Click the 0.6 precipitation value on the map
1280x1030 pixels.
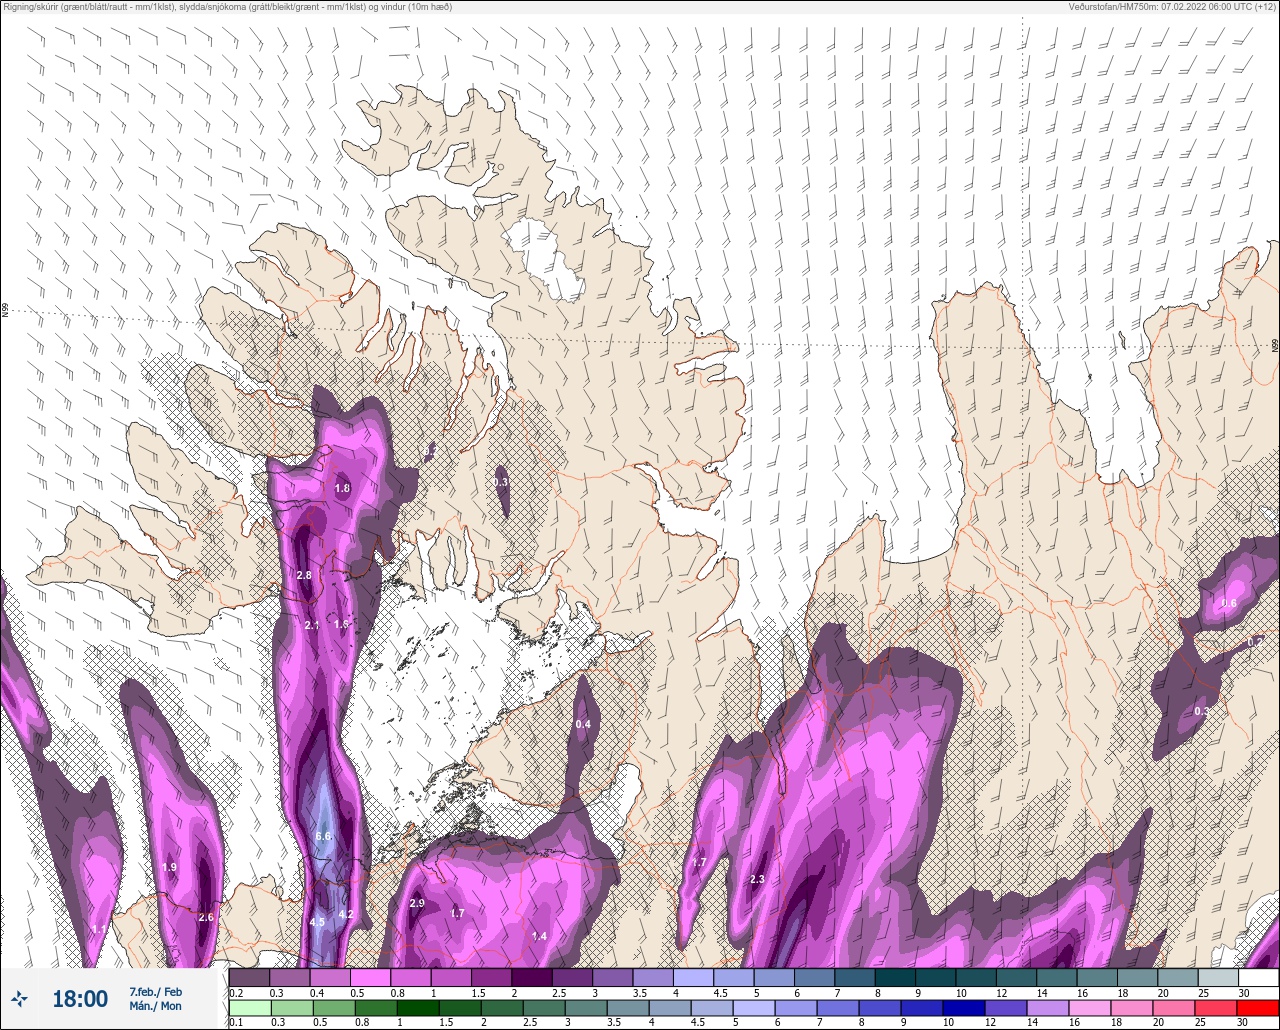point(1229,603)
